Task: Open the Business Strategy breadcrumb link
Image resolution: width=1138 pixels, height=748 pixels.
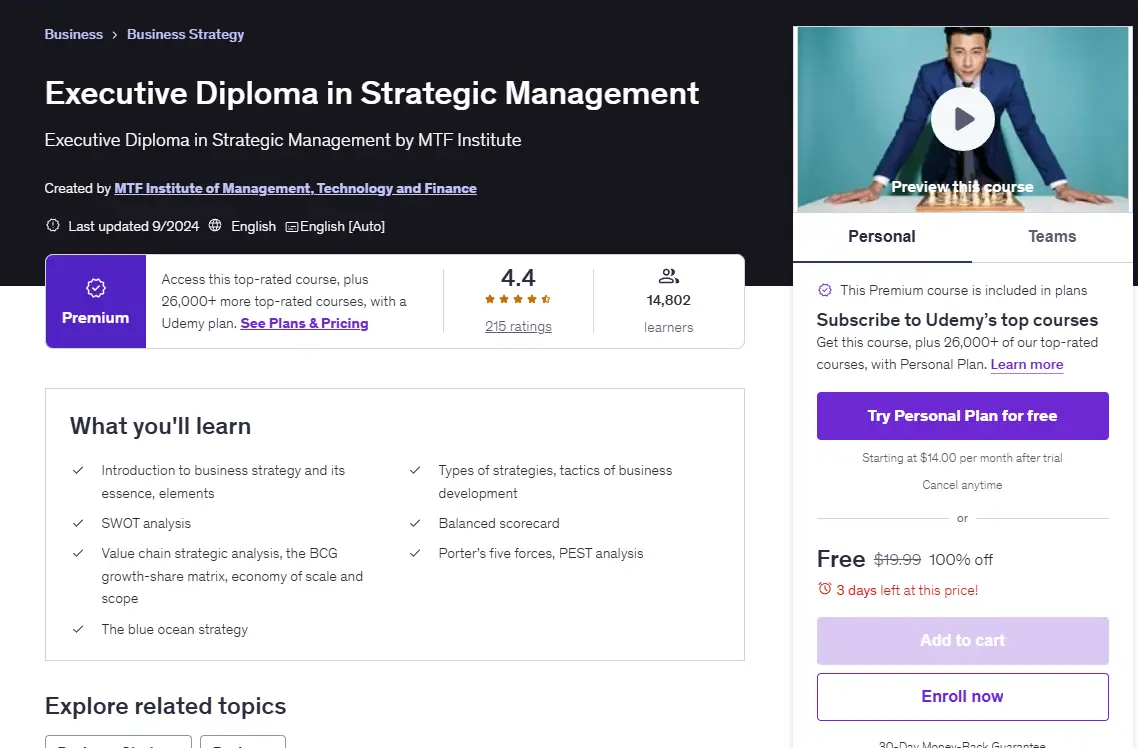Action: click(x=185, y=34)
